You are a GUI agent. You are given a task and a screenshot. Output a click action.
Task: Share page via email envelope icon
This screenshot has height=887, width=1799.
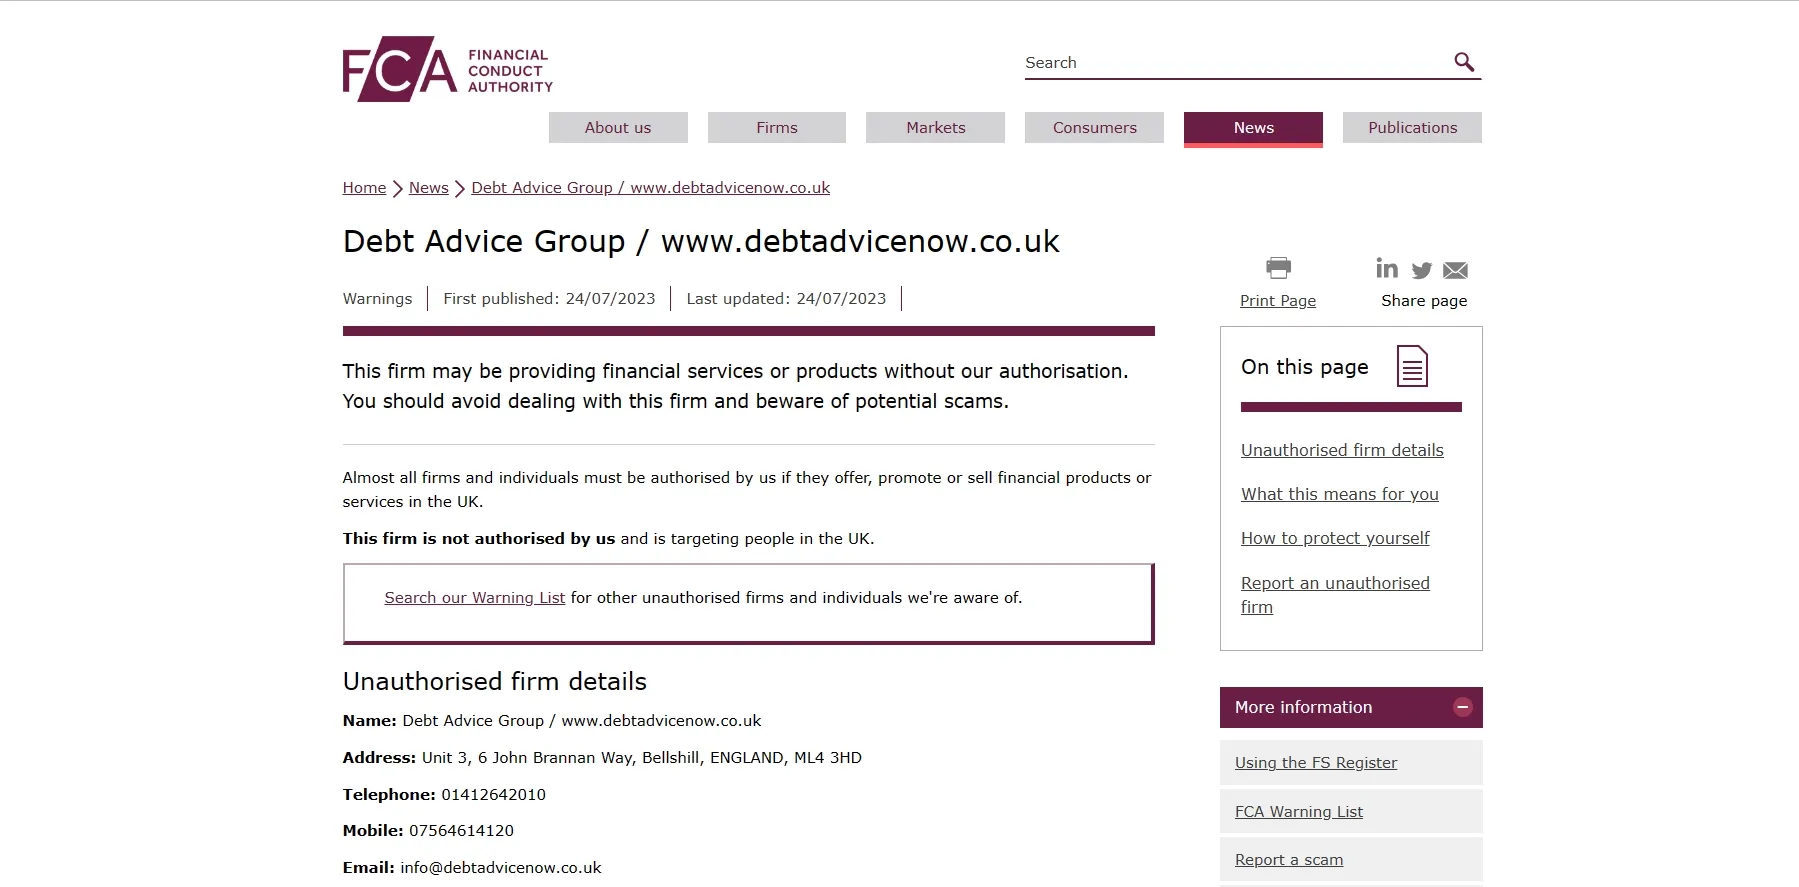click(x=1456, y=270)
